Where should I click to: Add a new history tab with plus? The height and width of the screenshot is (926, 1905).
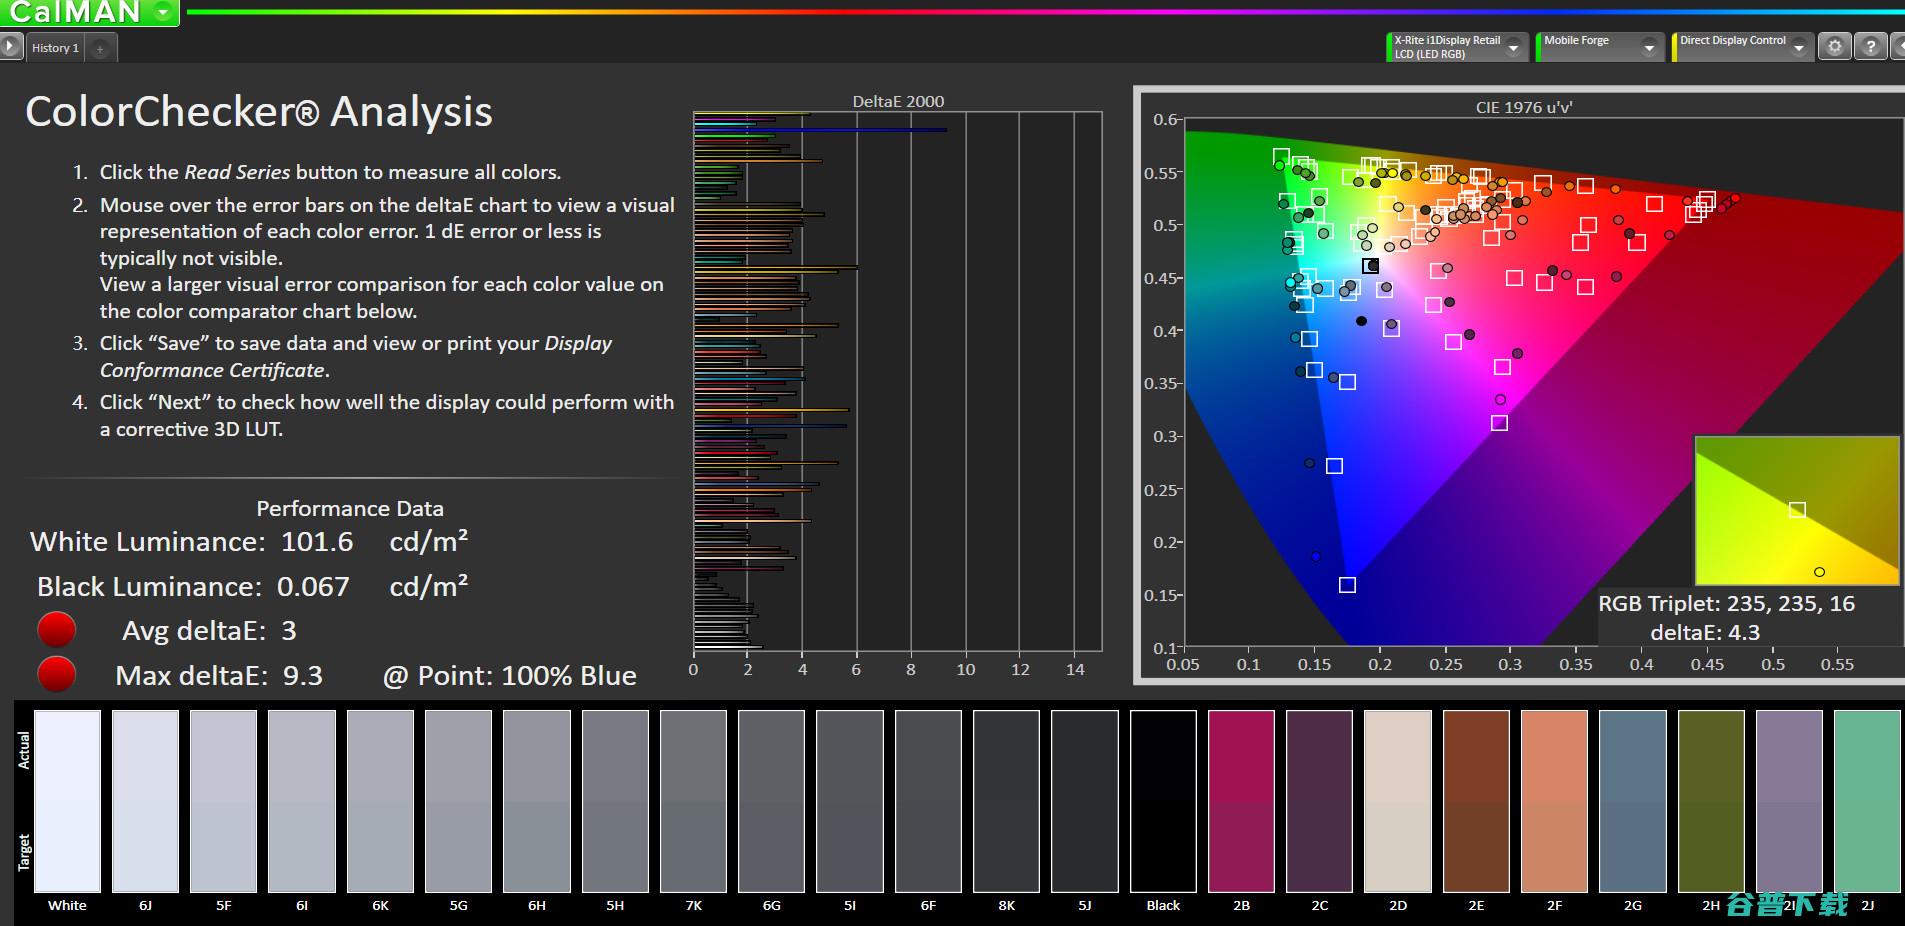[100, 48]
